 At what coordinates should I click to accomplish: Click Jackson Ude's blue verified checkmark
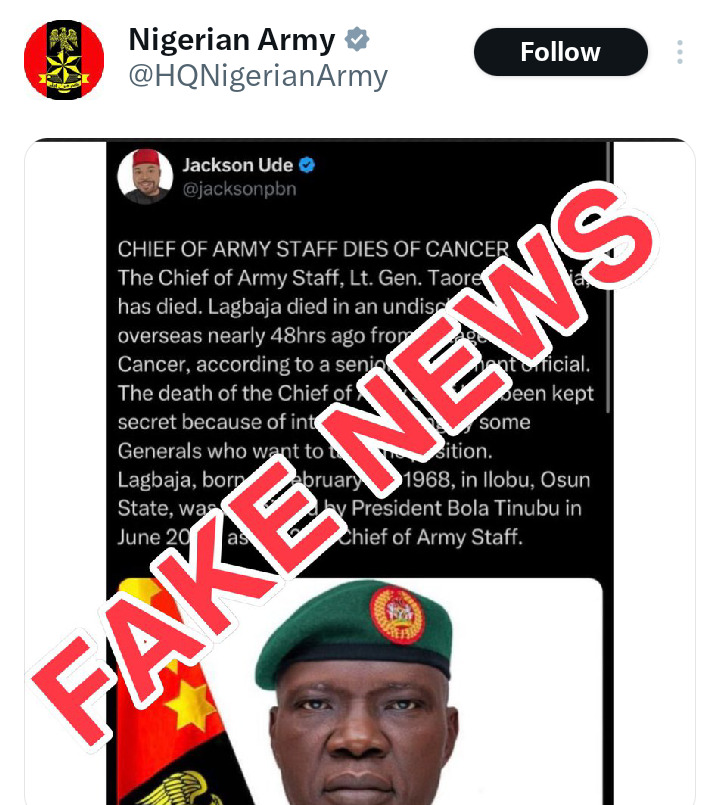(x=307, y=165)
